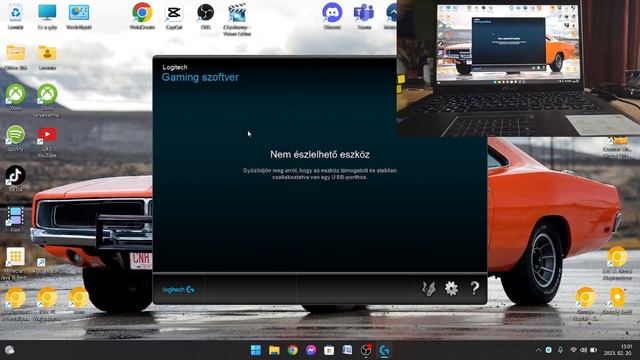Open the Office 365 folder

[x=16, y=57]
